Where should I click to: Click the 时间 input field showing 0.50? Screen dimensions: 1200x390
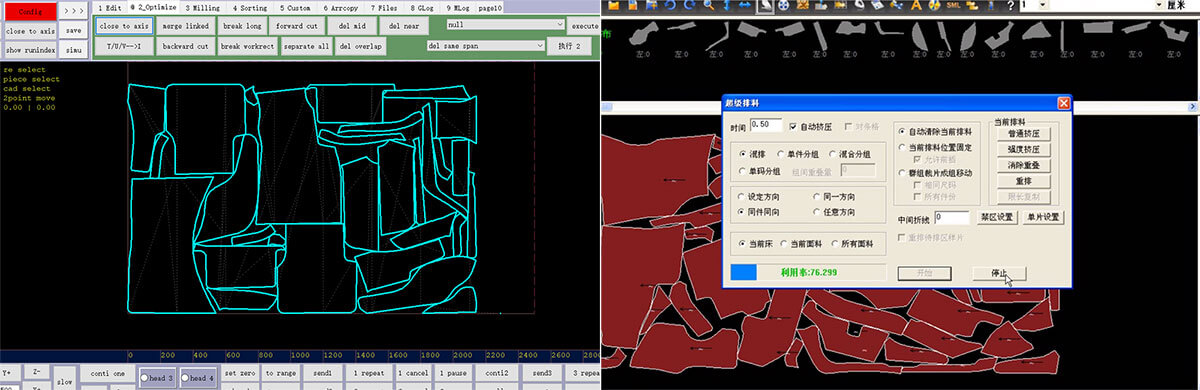(765, 126)
